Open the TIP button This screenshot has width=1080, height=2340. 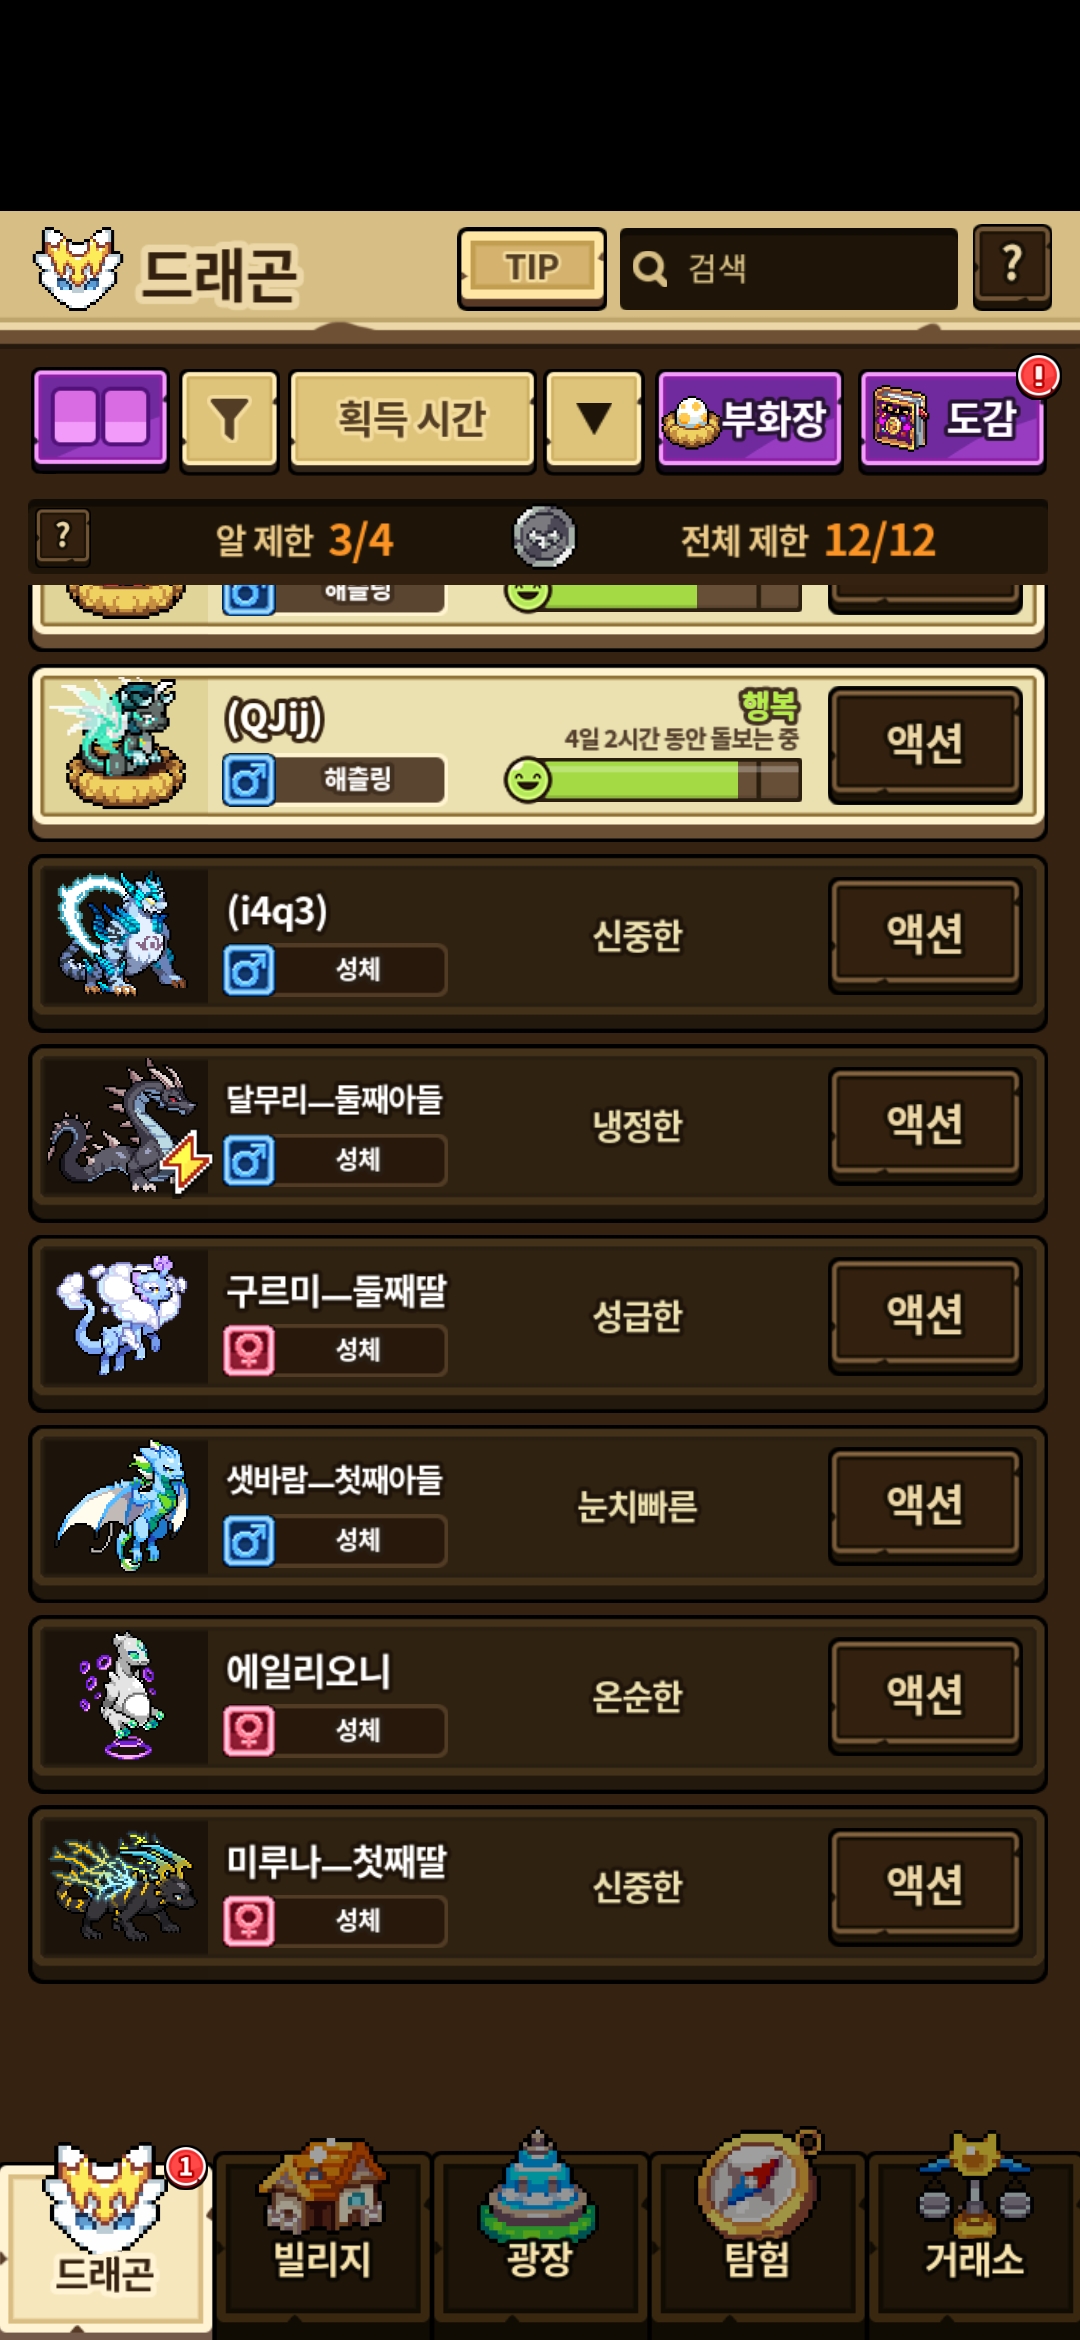pos(532,268)
